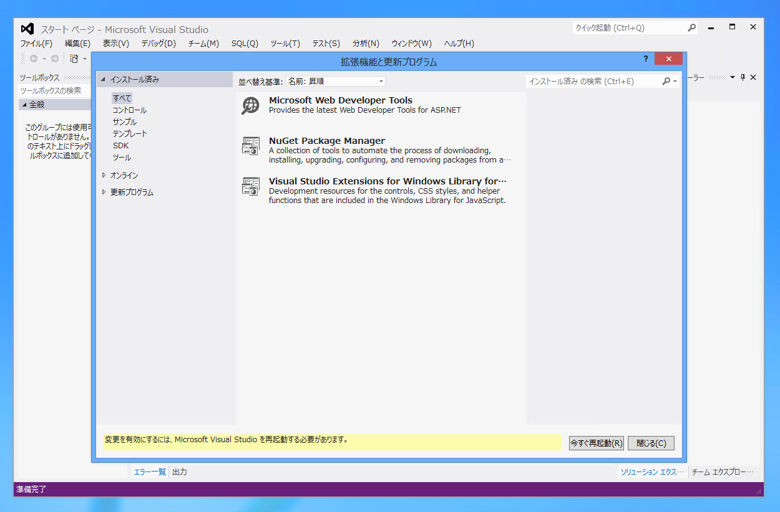780x512 pixels.
Task: Open the 表示(V) menu
Action: [x=116, y=43]
